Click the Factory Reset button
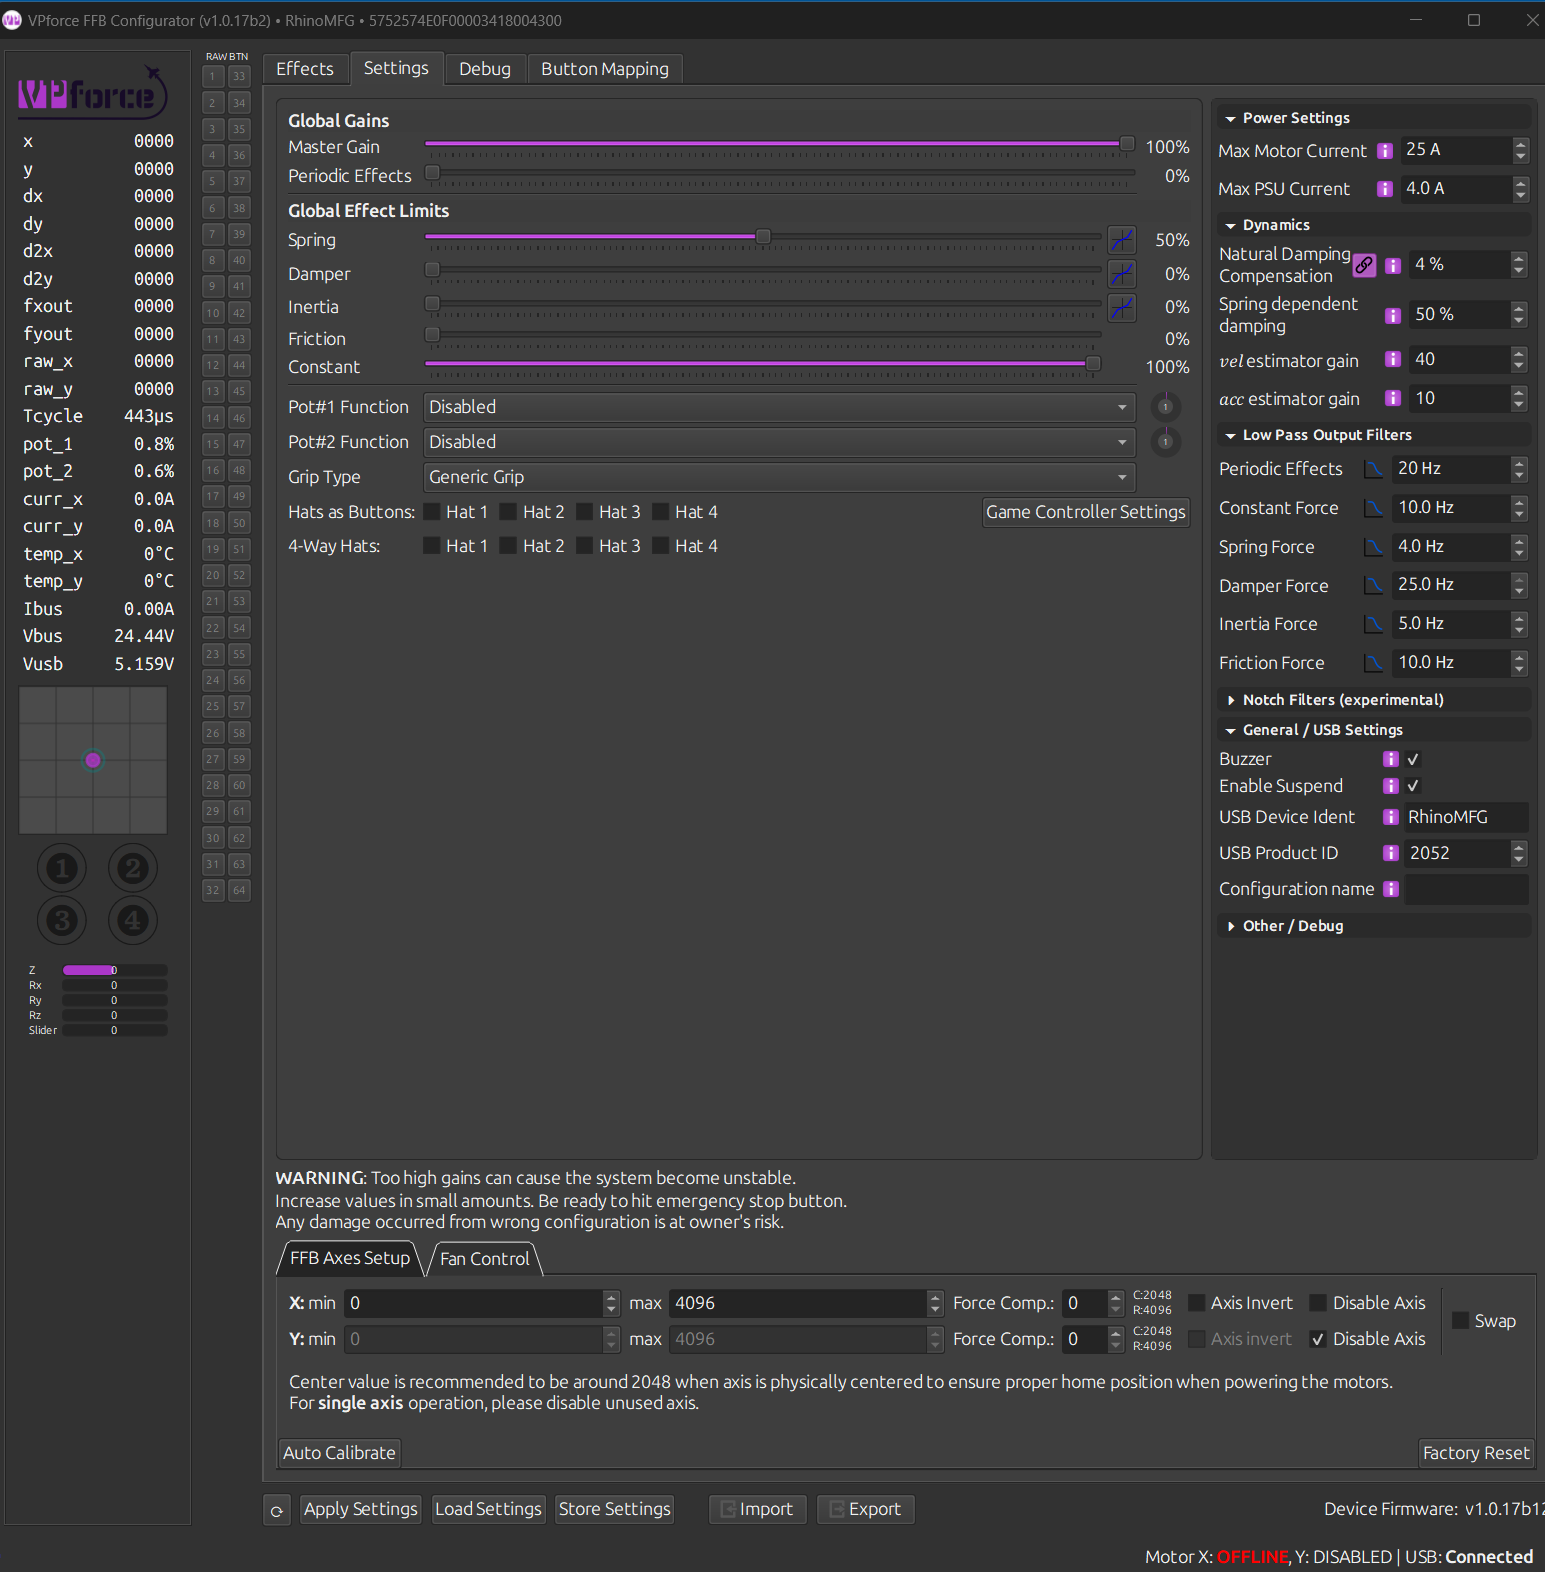 tap(1476, 1453)
